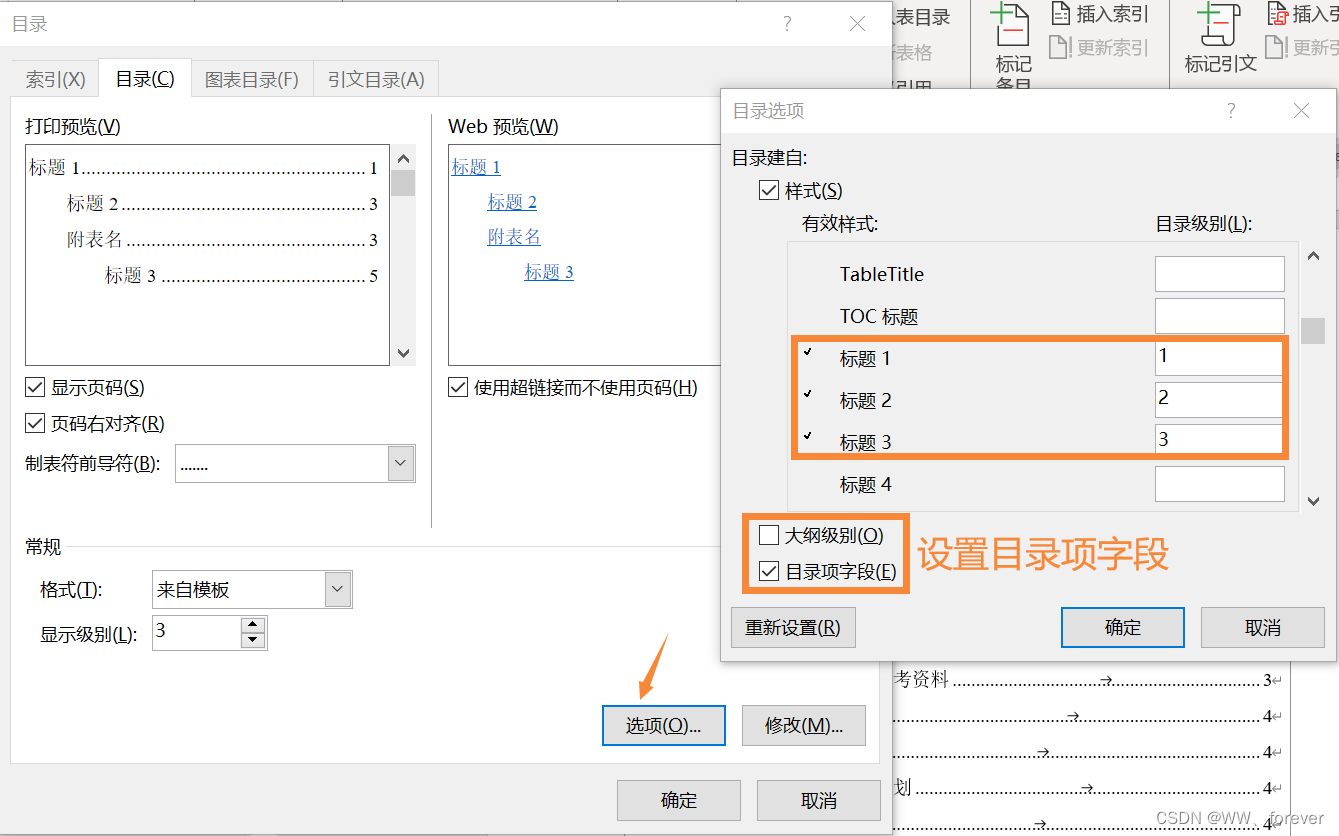
Task: Click the TOC level field for TOC 标题
Action: click(1220, 316)
